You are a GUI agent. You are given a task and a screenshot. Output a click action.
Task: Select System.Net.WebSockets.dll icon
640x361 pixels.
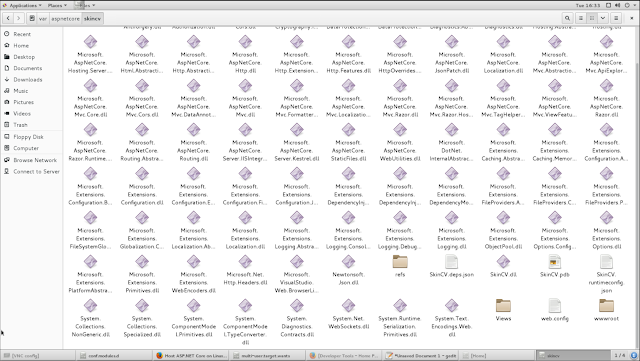[x=349, y=305]
